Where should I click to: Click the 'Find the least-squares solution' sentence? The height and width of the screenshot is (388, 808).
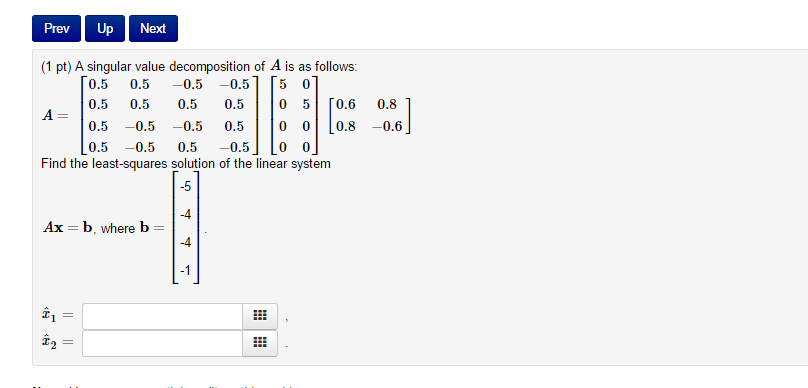pos(186,164)
